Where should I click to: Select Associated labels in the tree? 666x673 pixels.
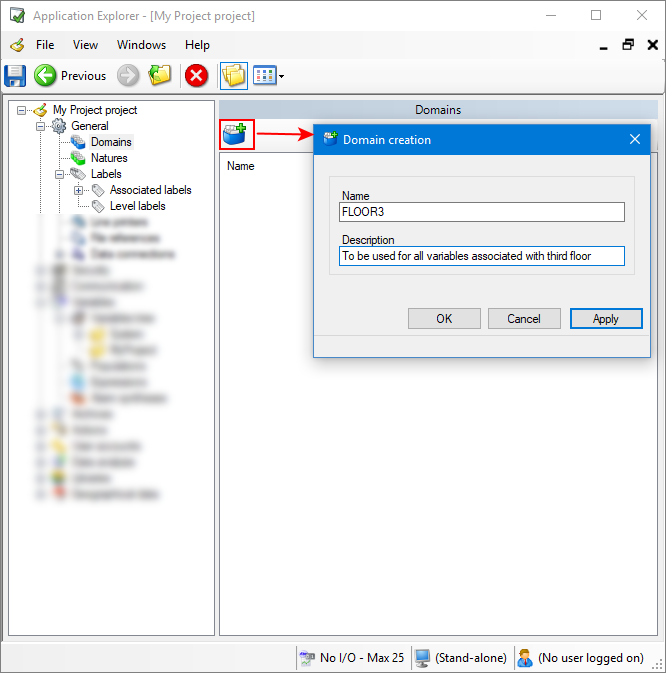point(151,190)
